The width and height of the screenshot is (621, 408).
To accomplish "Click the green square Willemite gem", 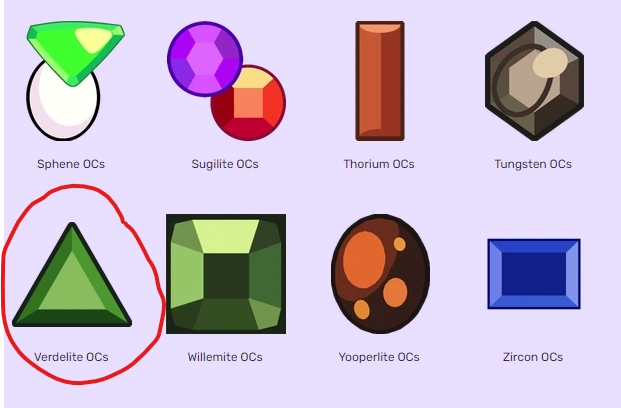I will point(226,274).
